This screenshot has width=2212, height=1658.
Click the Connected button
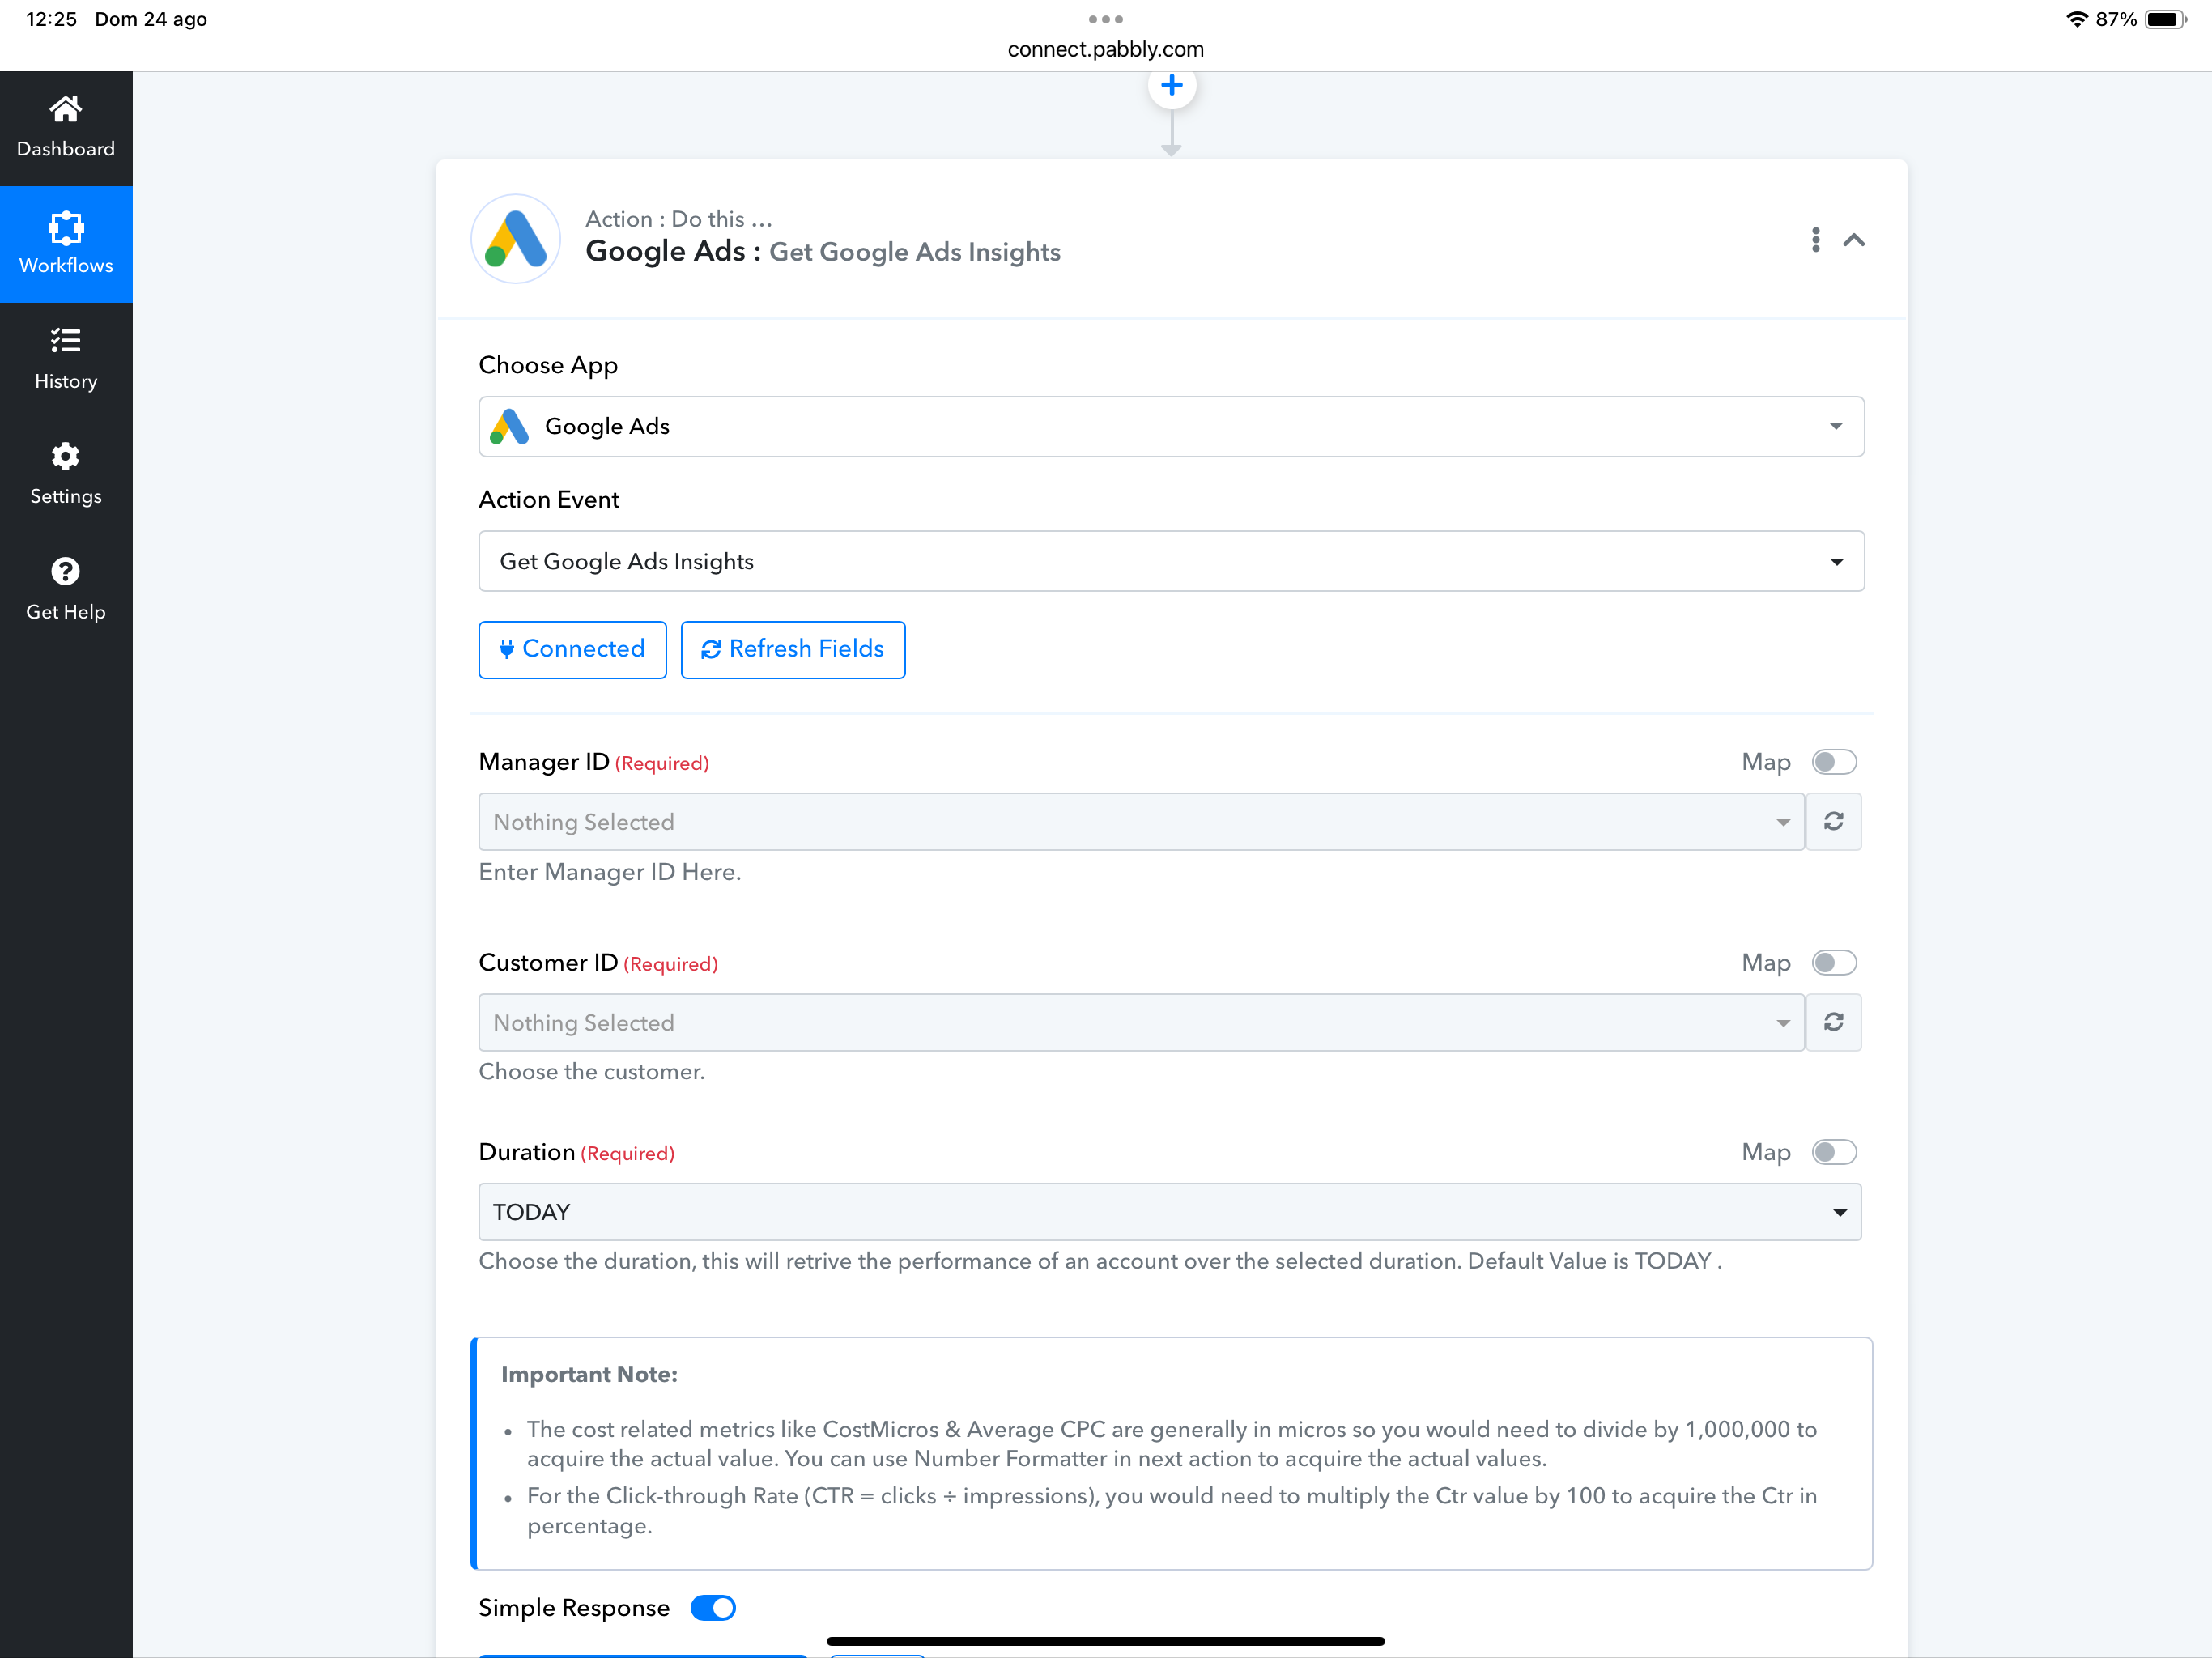pyautogui.click(x=572, y=650)
